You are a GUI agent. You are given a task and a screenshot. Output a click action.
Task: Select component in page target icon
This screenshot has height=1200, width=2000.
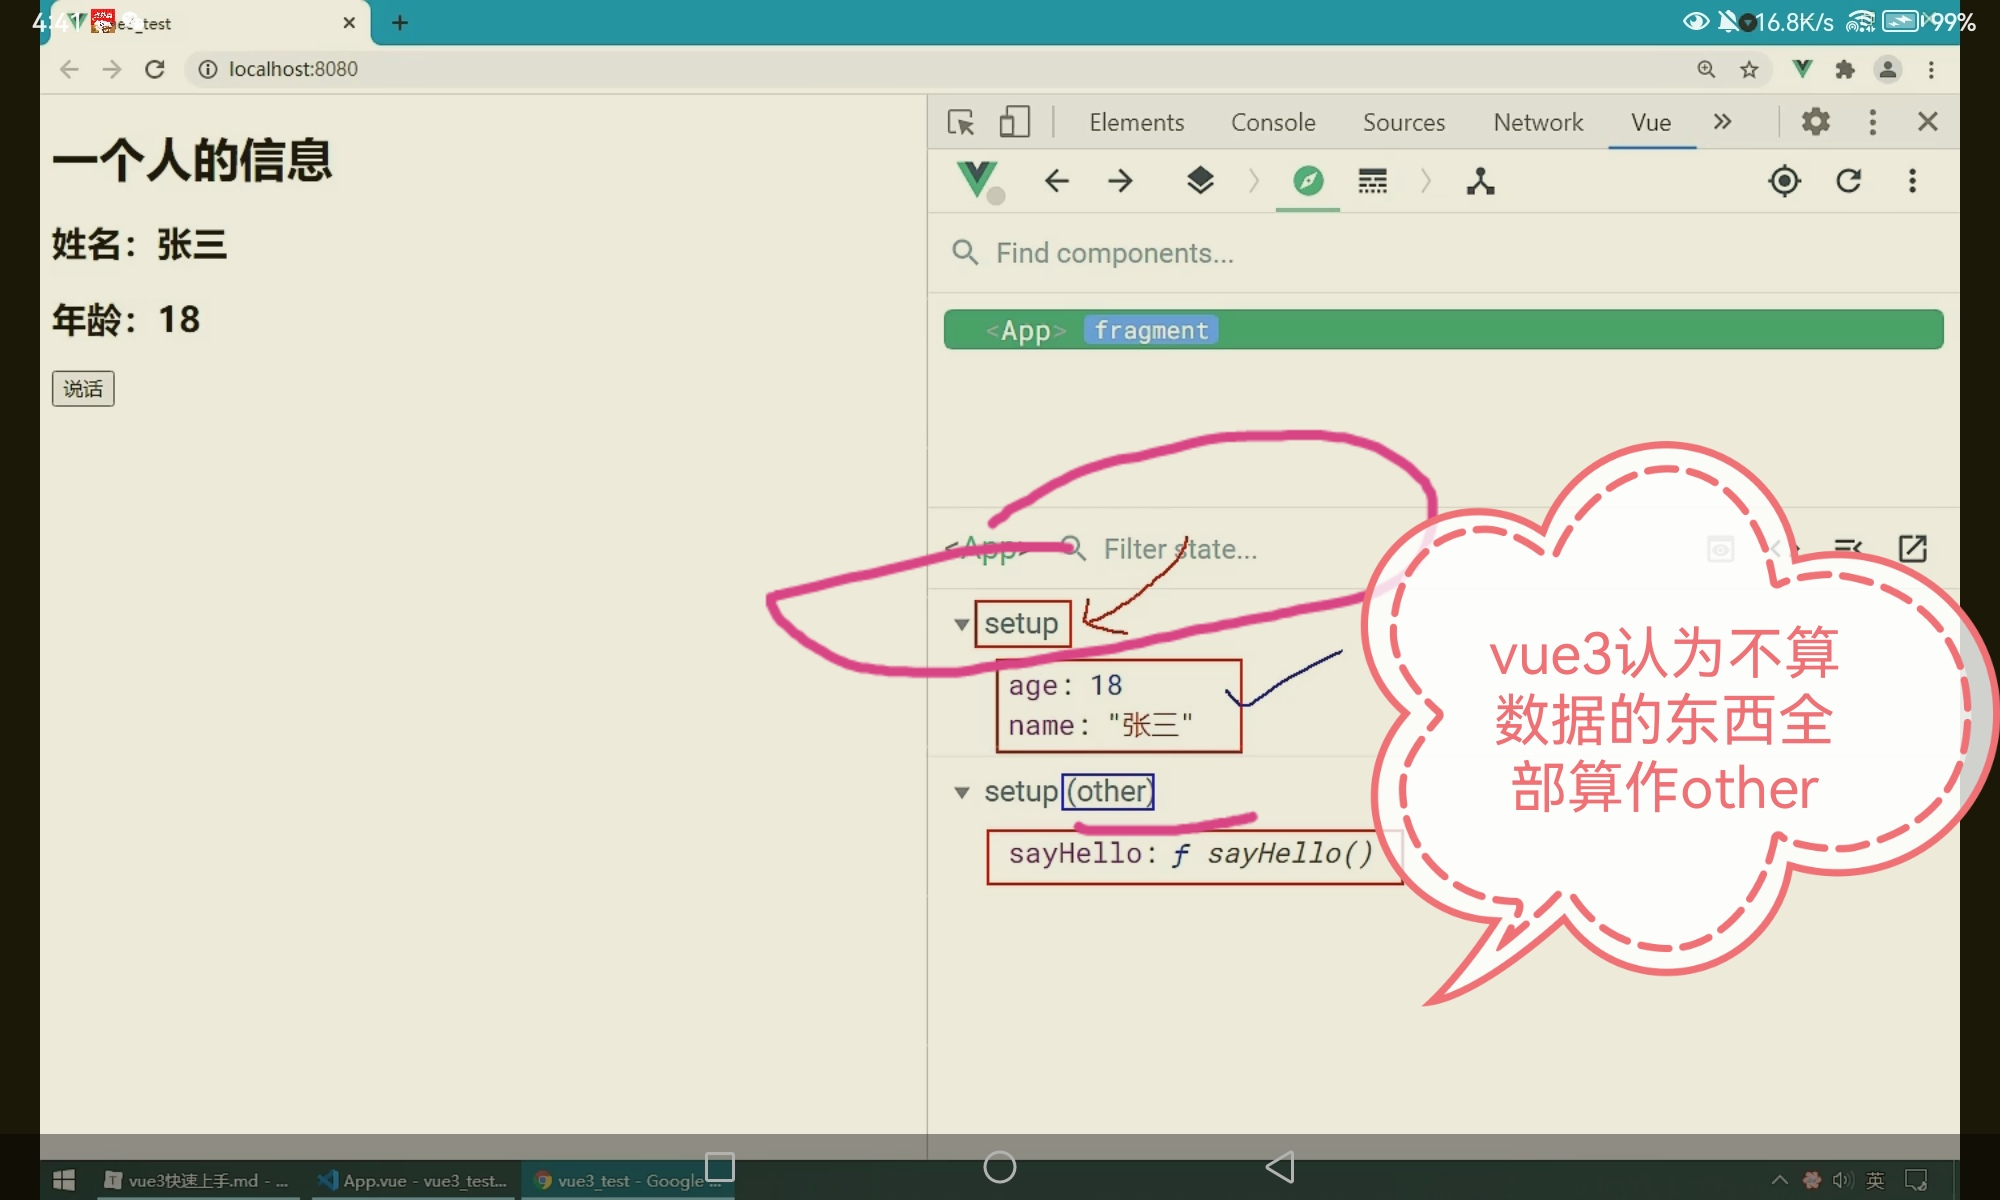click(x=1784, y=181)
